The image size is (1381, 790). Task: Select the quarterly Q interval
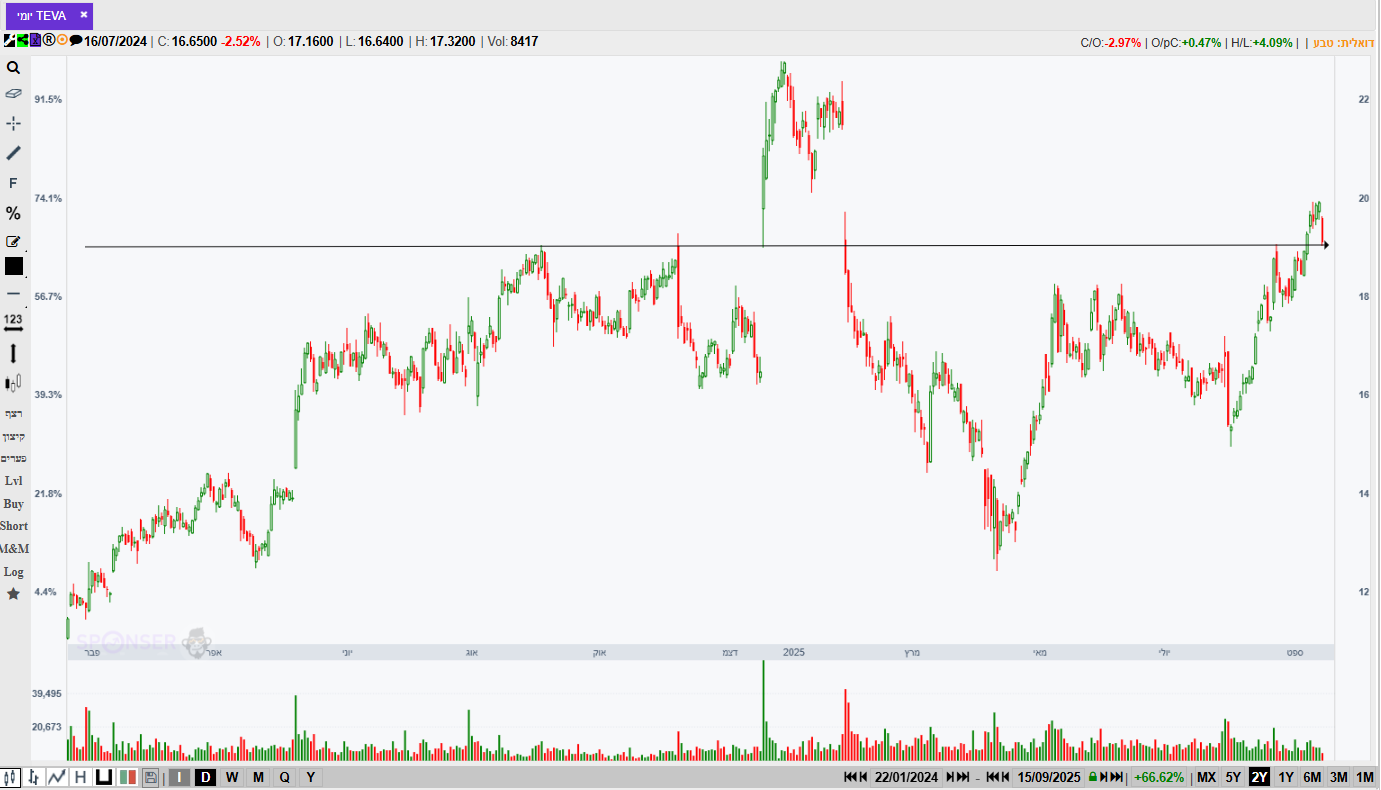pos(285,777)
